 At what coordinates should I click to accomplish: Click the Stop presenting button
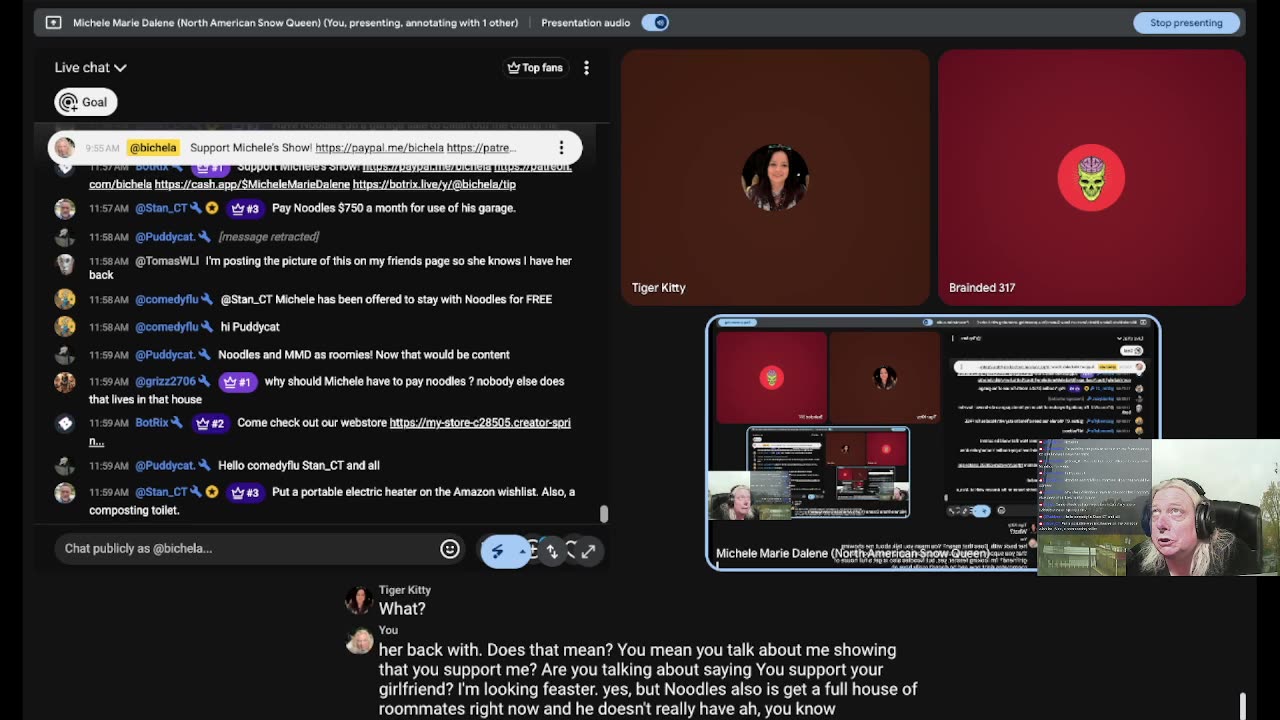pyautogui.click(x=1186, y=22)
